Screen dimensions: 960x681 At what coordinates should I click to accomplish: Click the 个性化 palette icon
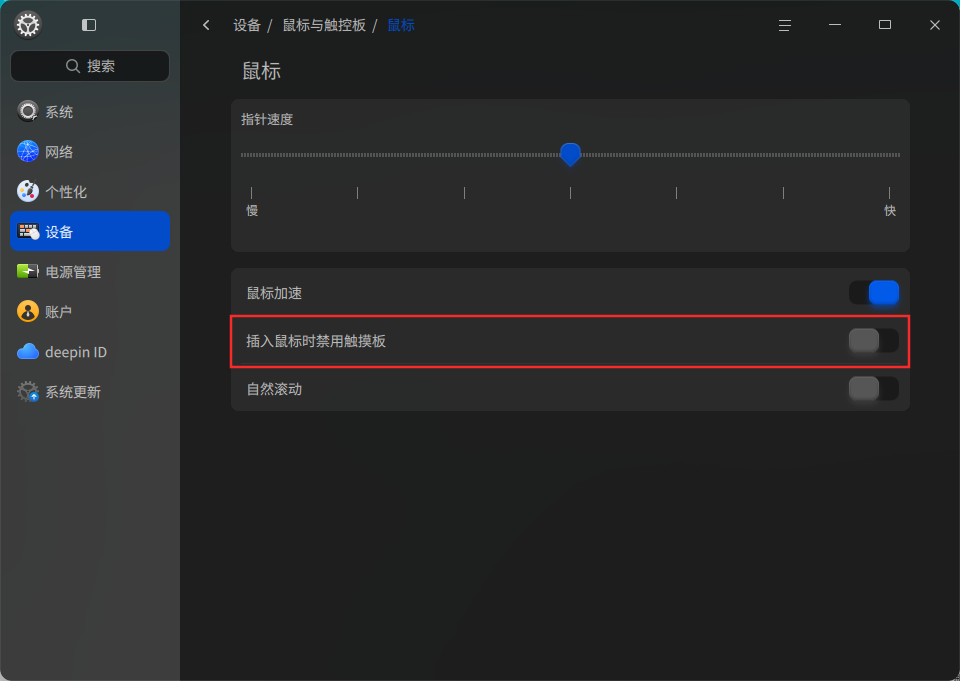pos(28,191)
